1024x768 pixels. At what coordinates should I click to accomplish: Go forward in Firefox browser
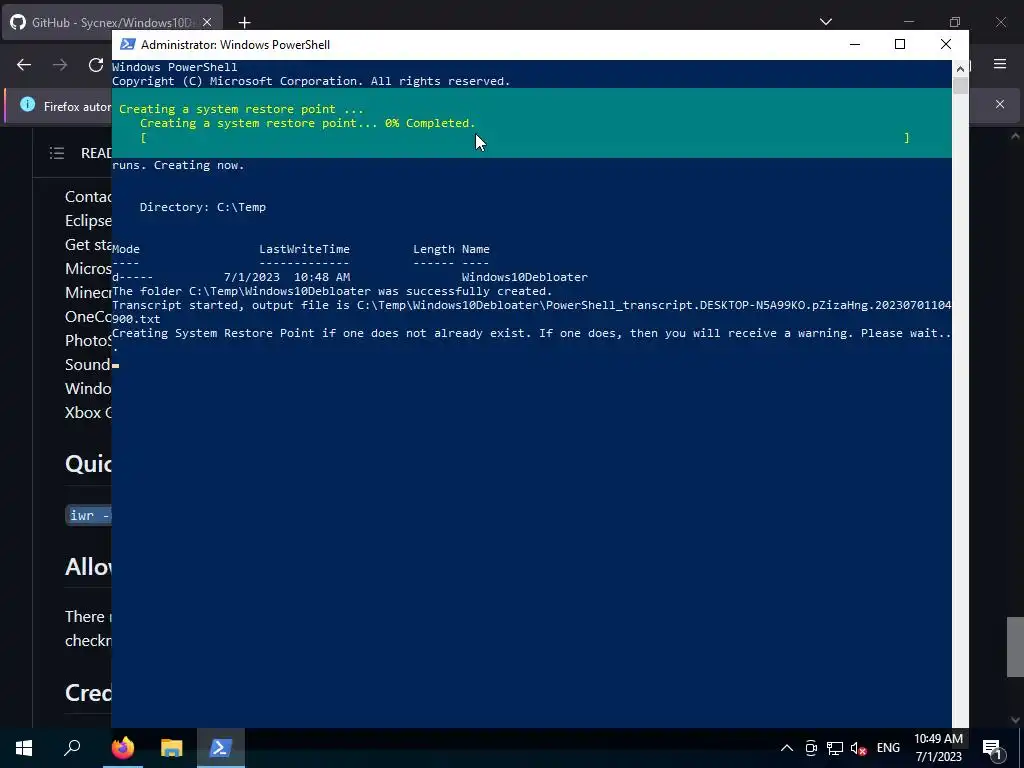coord(60,65)
